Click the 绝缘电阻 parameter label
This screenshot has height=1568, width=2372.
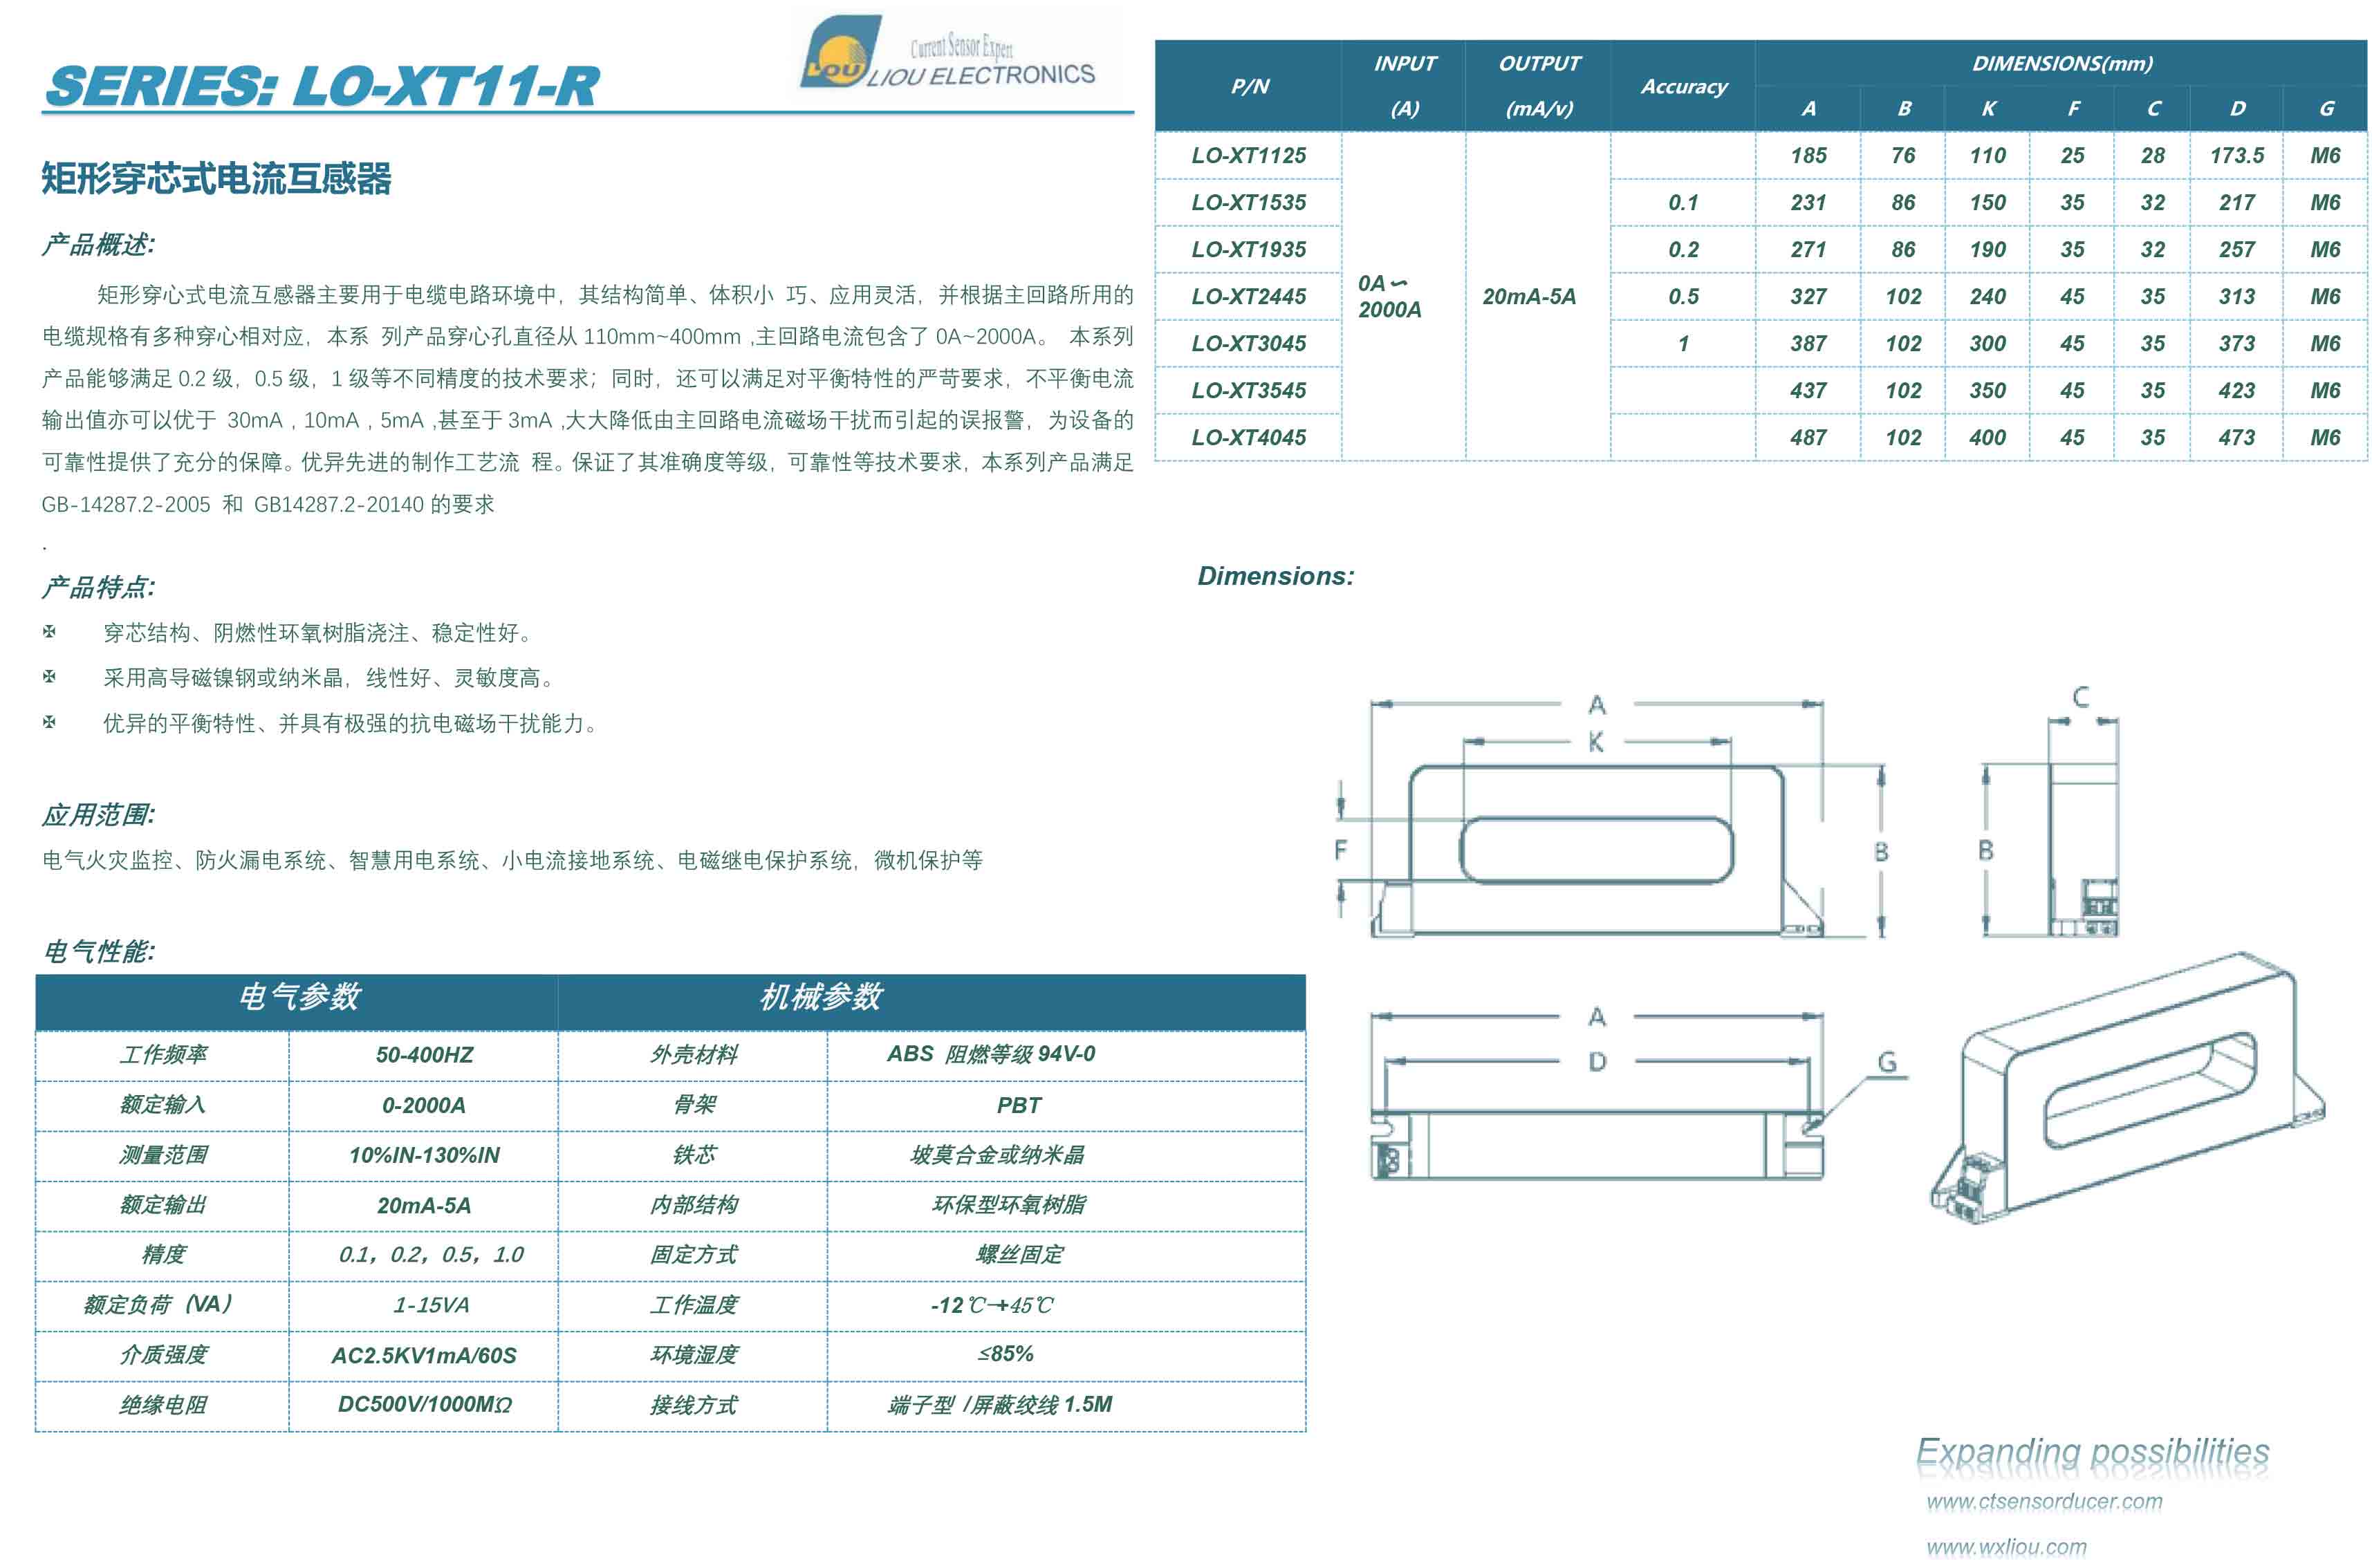point(163,1404)
